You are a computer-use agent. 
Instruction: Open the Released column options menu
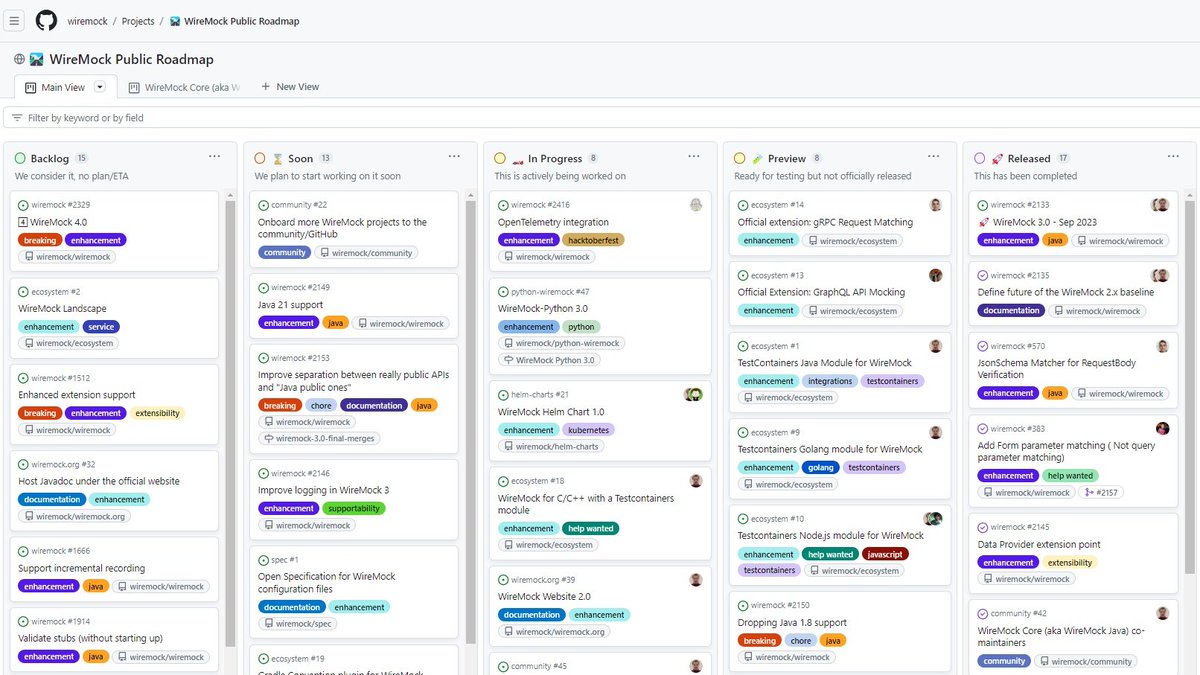[x=1174, y=157]
